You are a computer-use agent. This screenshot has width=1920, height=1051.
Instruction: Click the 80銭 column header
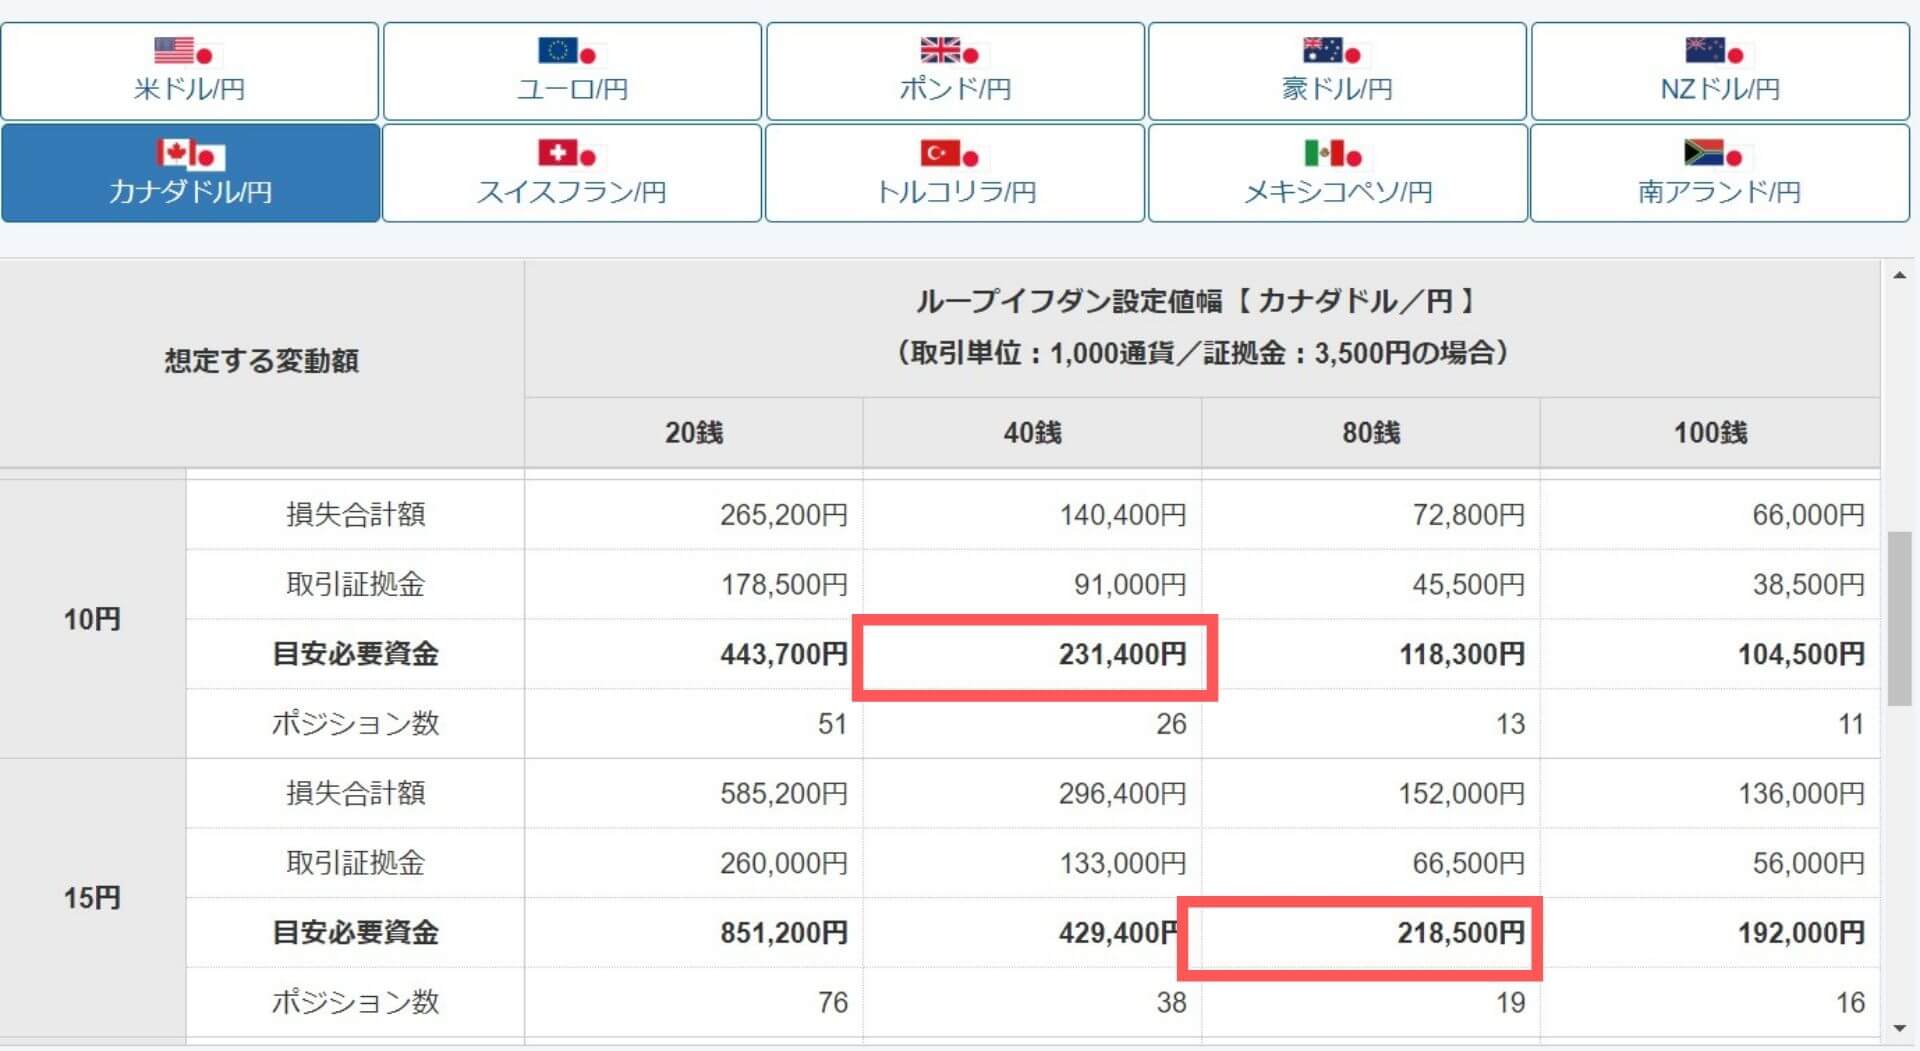[x=1371, y=433]
